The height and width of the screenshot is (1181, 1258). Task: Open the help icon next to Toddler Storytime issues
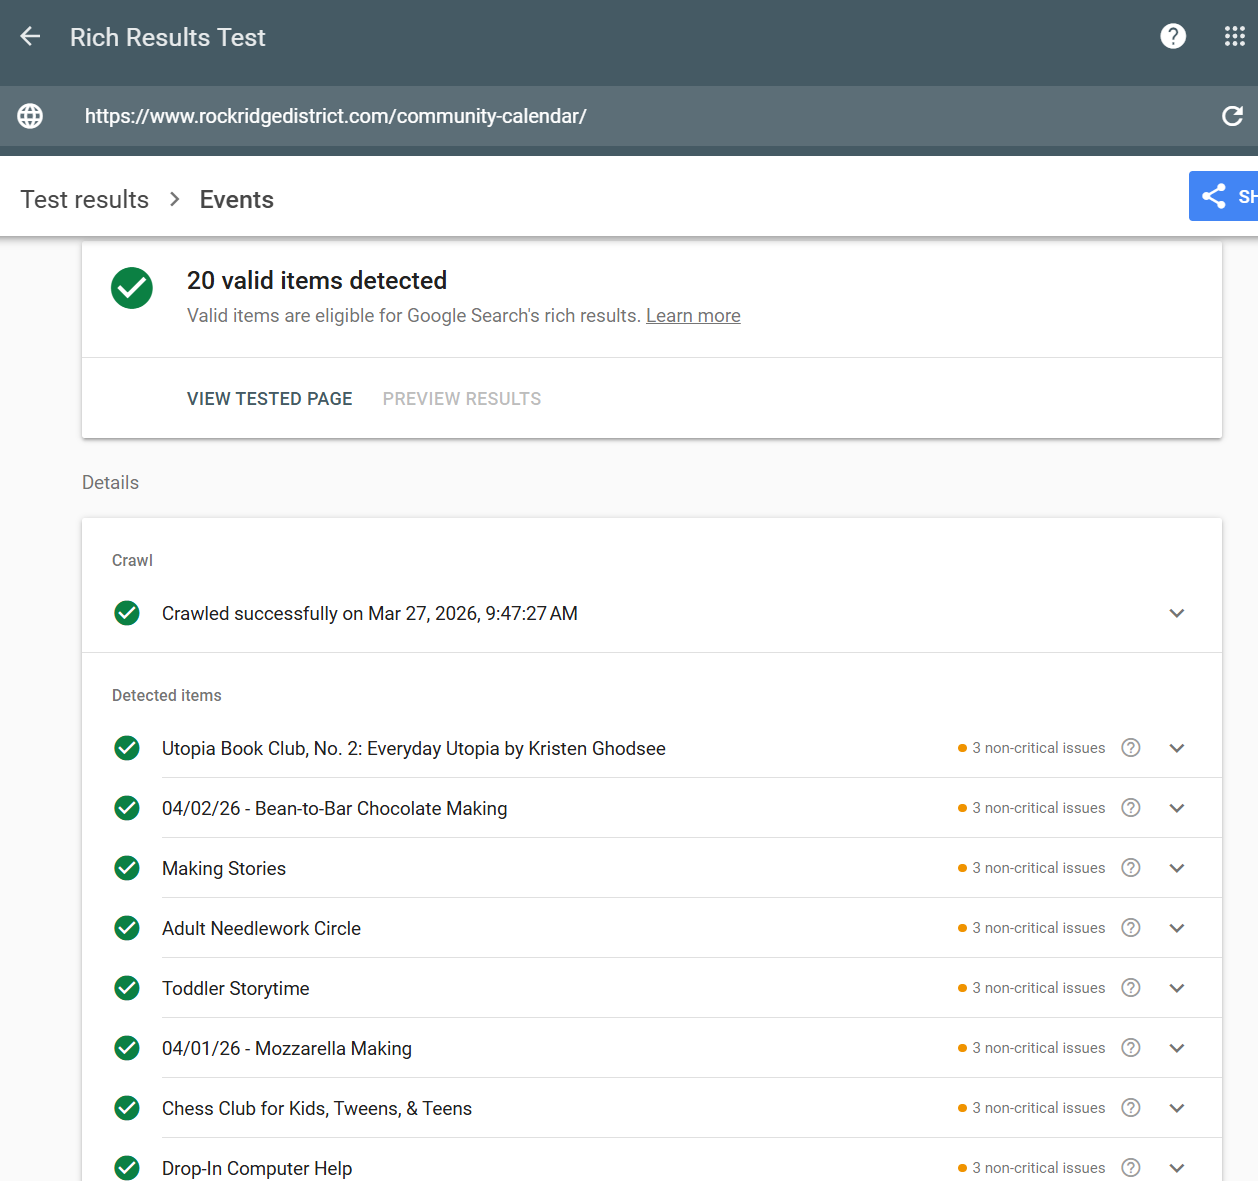point(1130,987)
